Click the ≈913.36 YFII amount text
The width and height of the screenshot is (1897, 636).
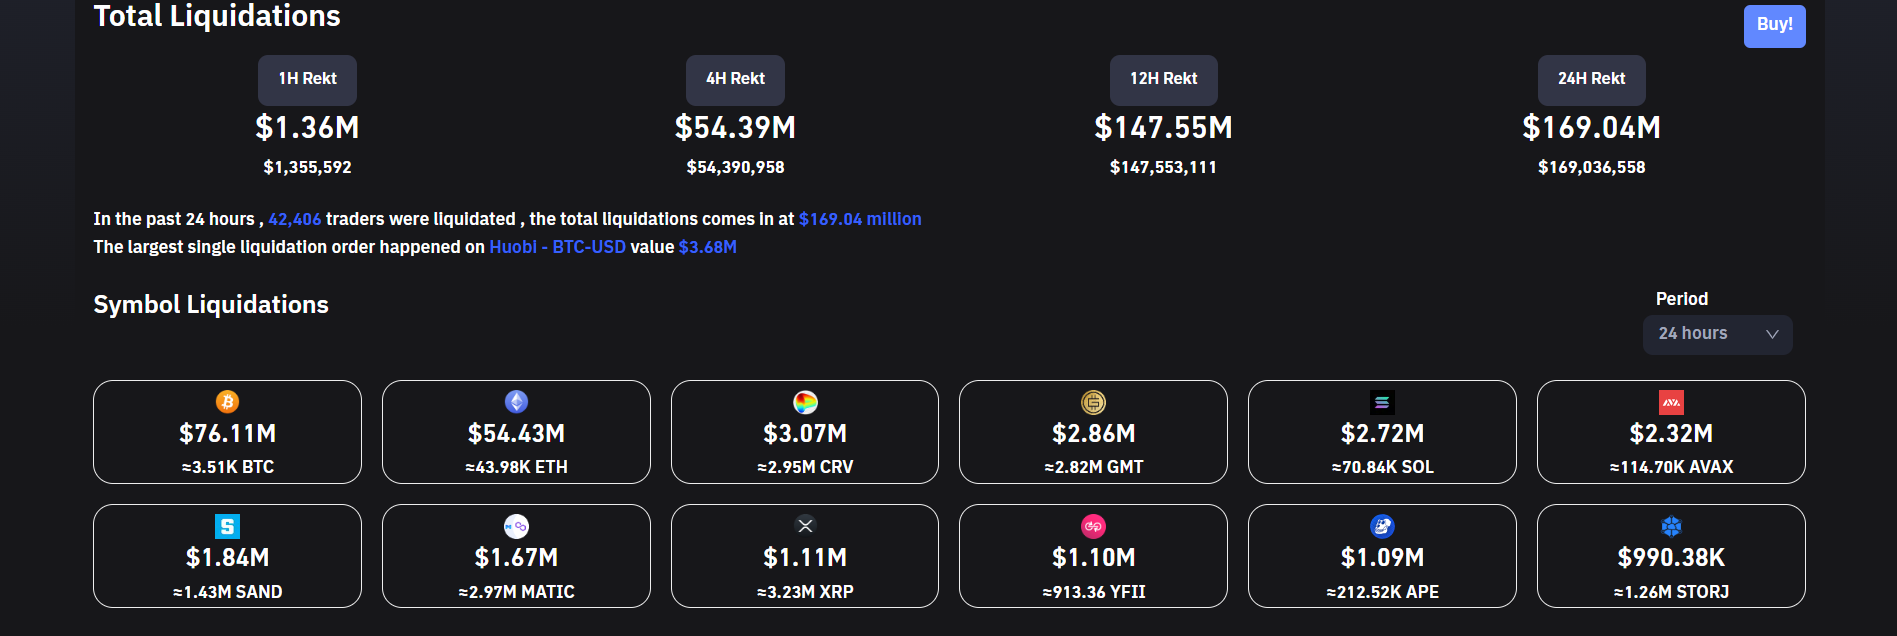coord(1093,592)
